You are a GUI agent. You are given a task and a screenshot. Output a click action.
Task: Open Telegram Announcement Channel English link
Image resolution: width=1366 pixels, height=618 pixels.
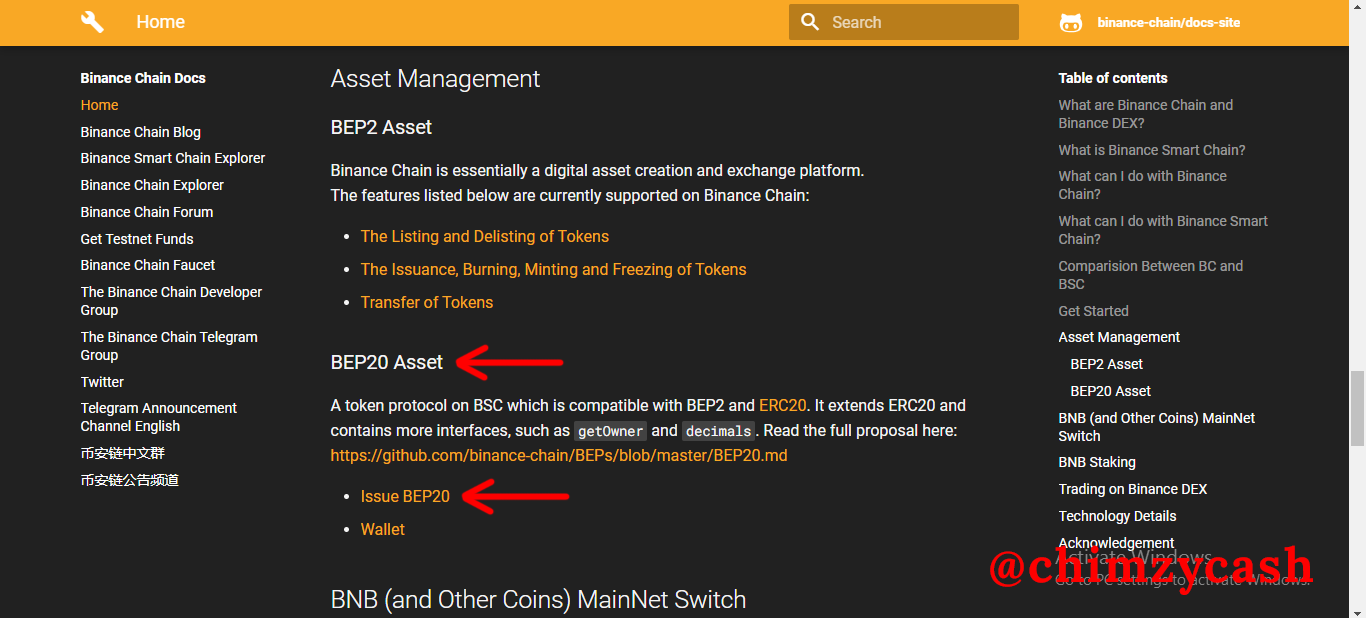[159, 417]
